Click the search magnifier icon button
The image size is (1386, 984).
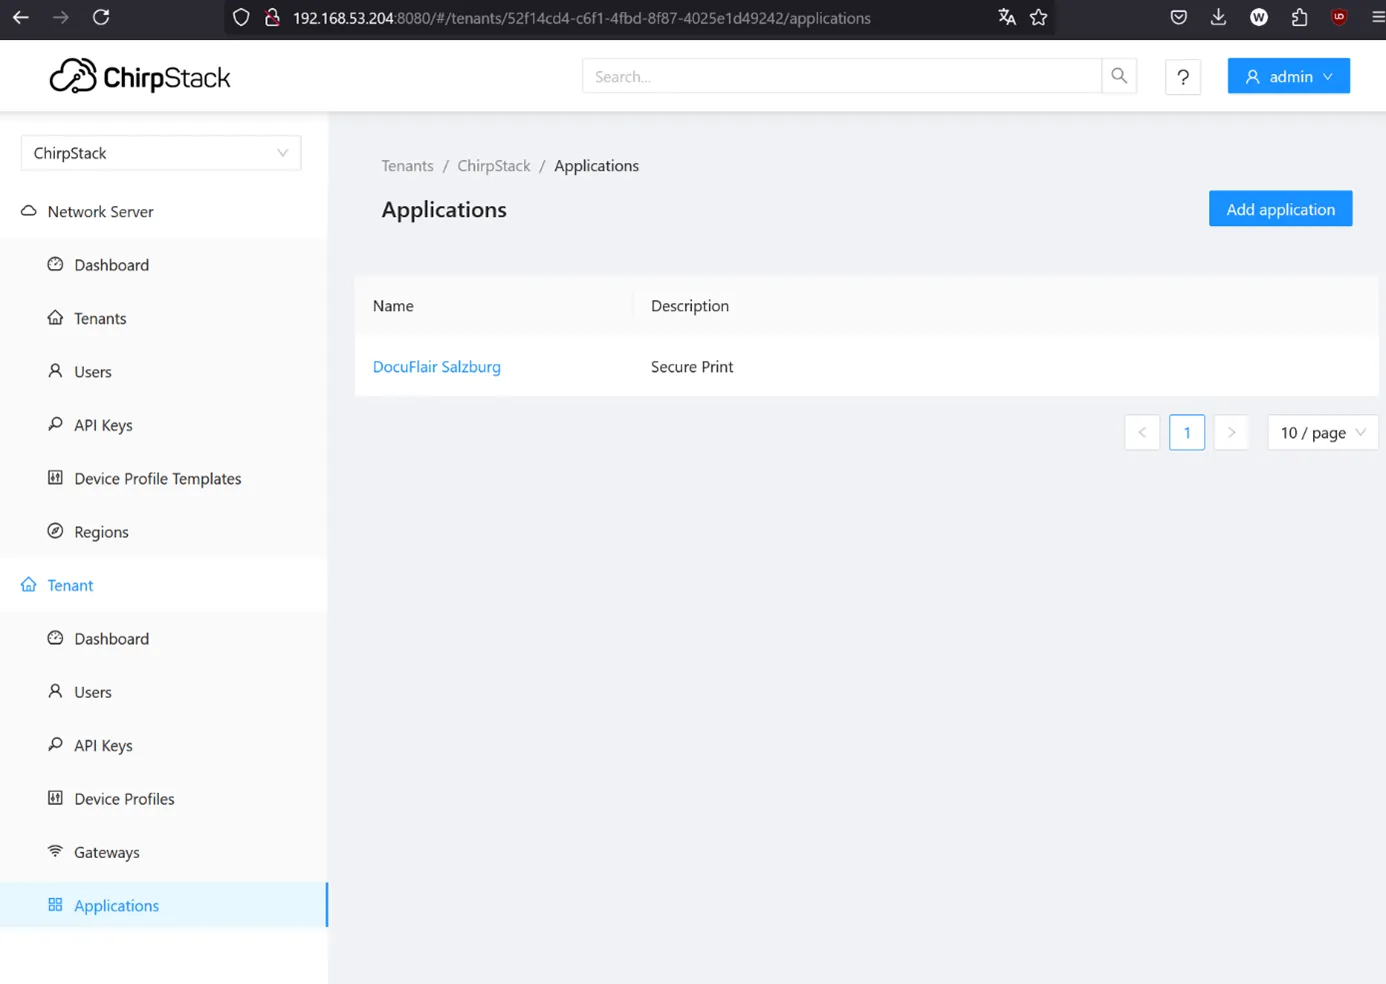(1119, 76)
